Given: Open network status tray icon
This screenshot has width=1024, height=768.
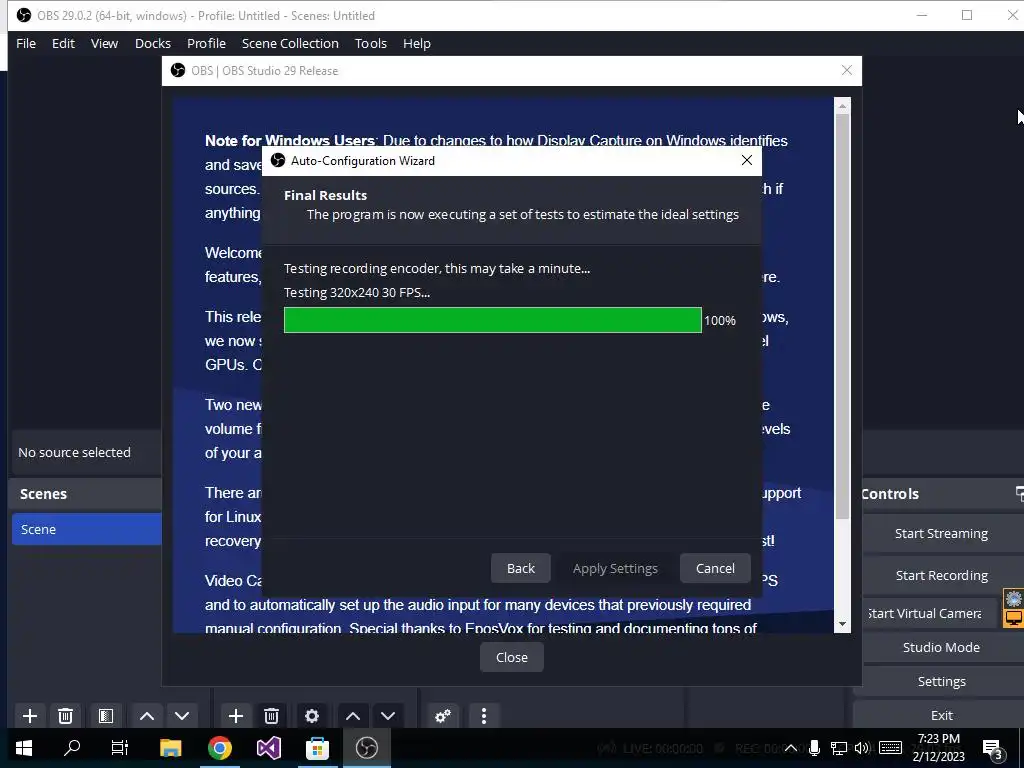Looking at the screenshot, I should 839,748.
